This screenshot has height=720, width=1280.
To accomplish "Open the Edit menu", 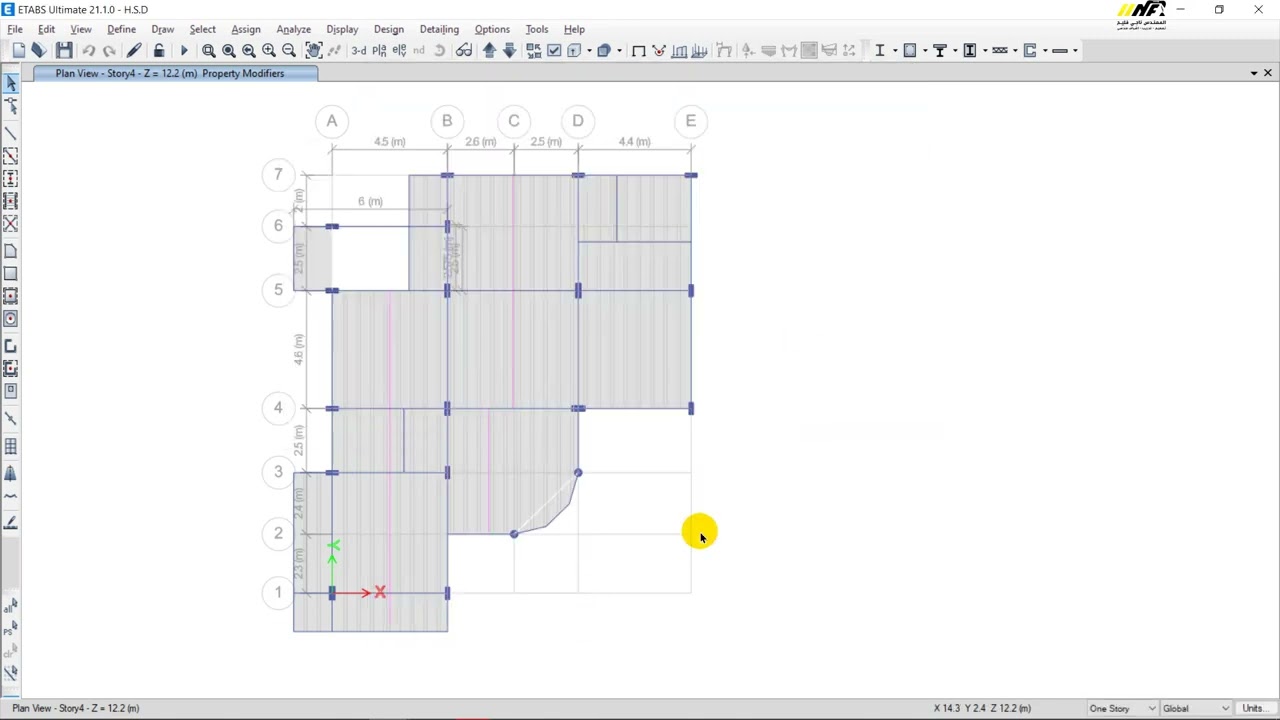I will 46,29.
